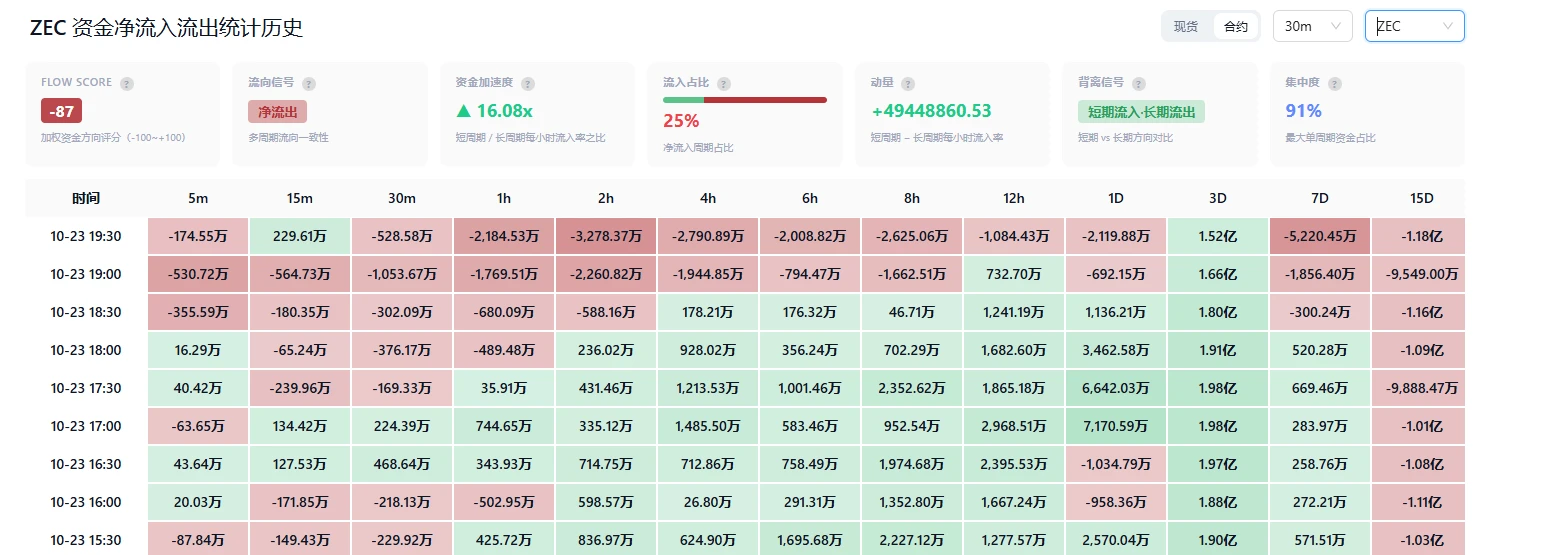
Task: Click the -174.55万 cell
Action: [x=198, y=236]
